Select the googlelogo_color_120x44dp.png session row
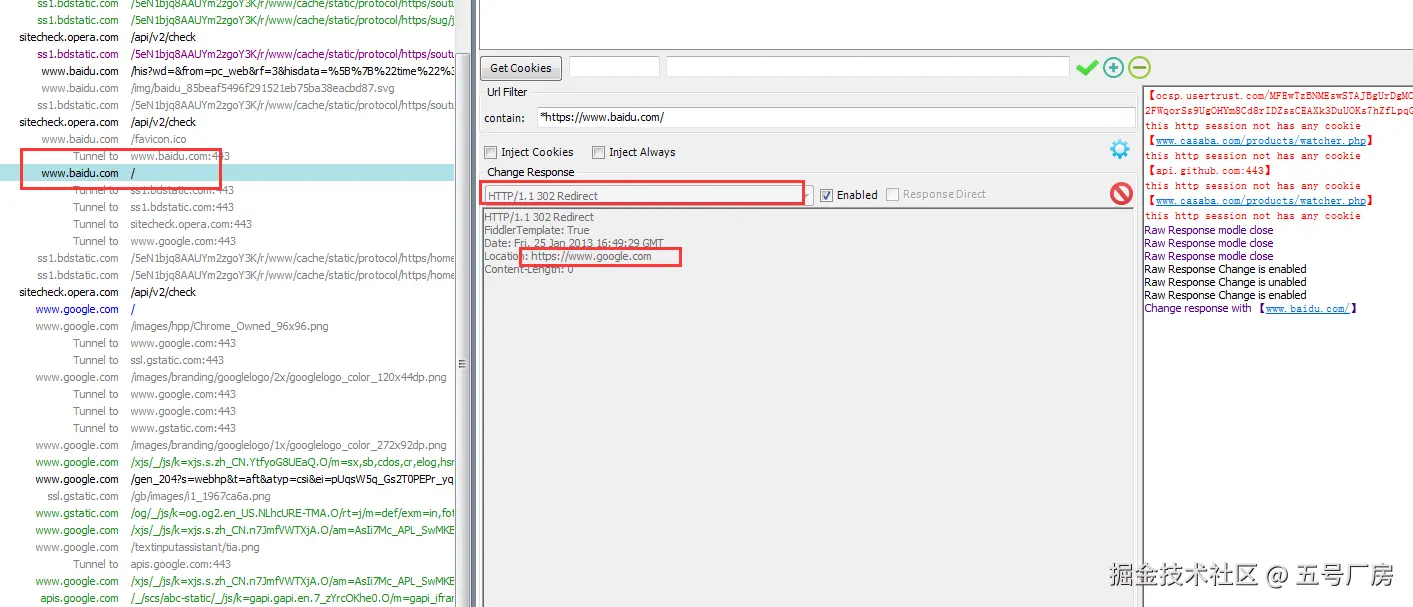Screen dimensions: 1413x607 [227, 377]
